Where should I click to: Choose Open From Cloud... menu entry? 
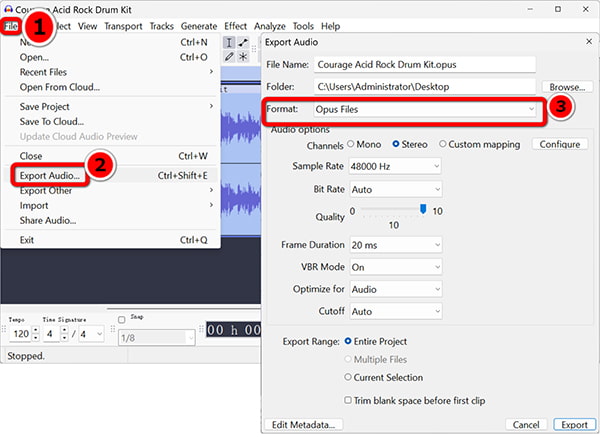point(111,87)
